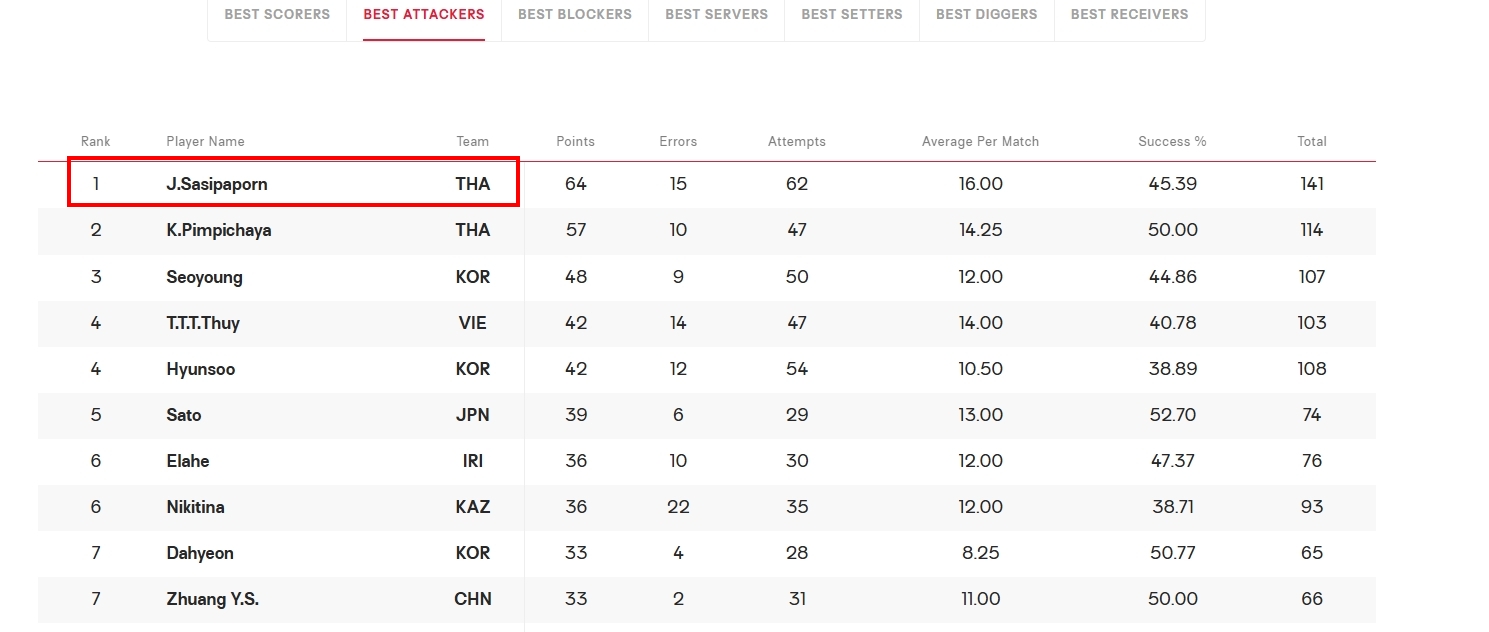Open player J.Sasipaporn's name link
The image size is (1489, 632).
click(217, 184)
